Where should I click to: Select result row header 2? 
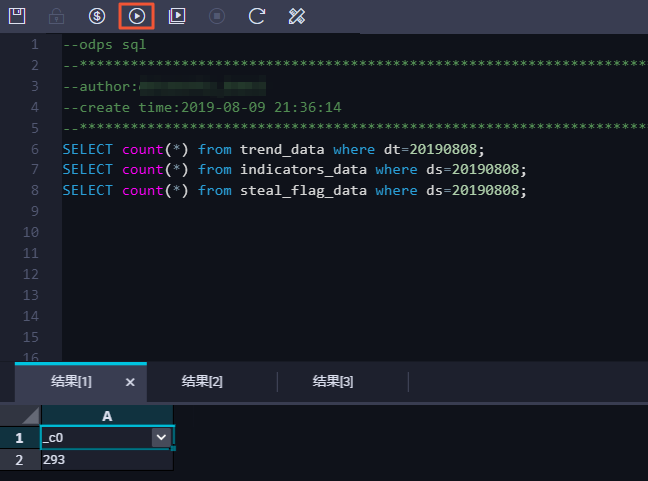[x=20, y=460]
